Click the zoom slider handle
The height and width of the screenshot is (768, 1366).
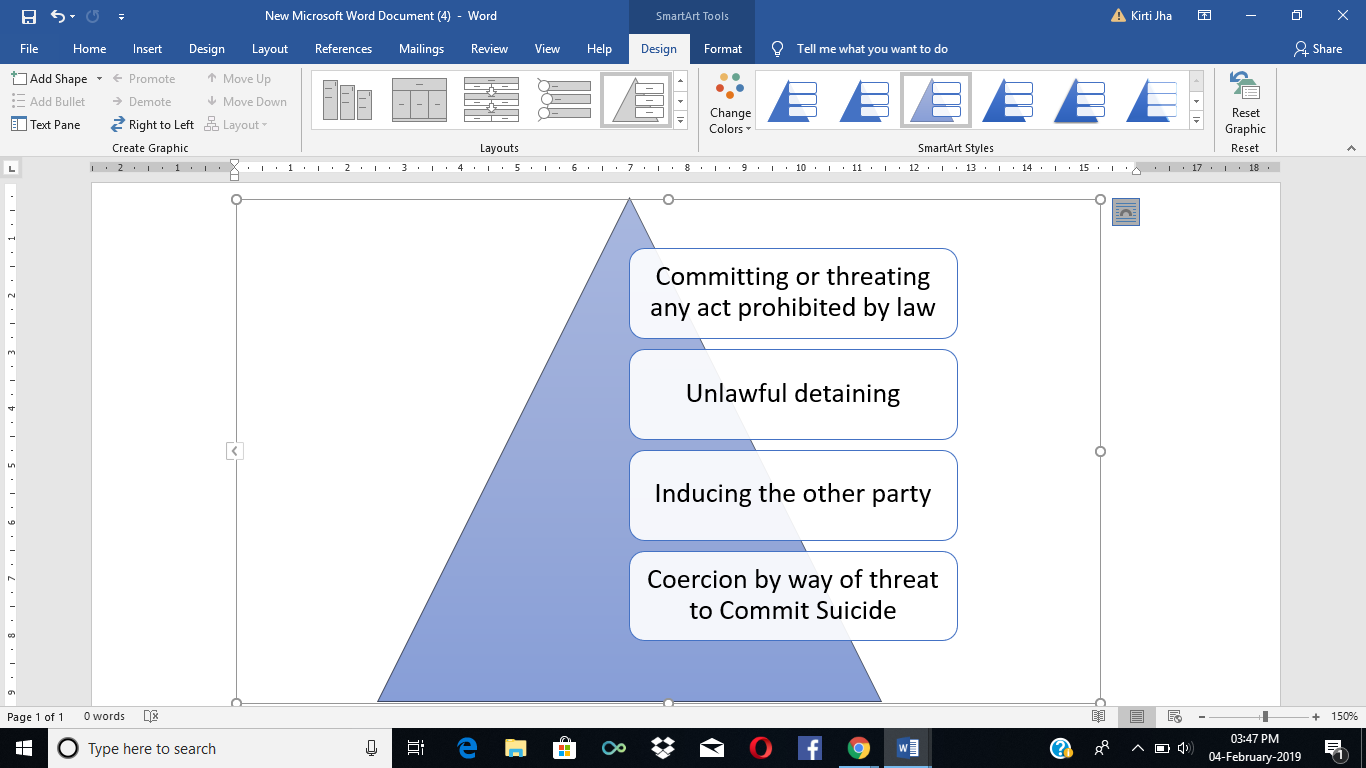pyautogui.click(x=1265, y=716)
